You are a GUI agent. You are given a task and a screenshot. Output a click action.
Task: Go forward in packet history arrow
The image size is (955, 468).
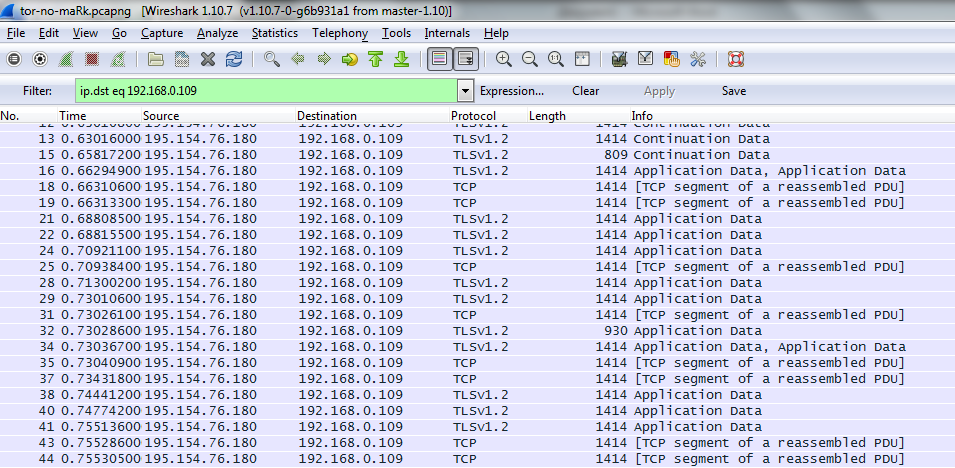click(x=324, y=59)
